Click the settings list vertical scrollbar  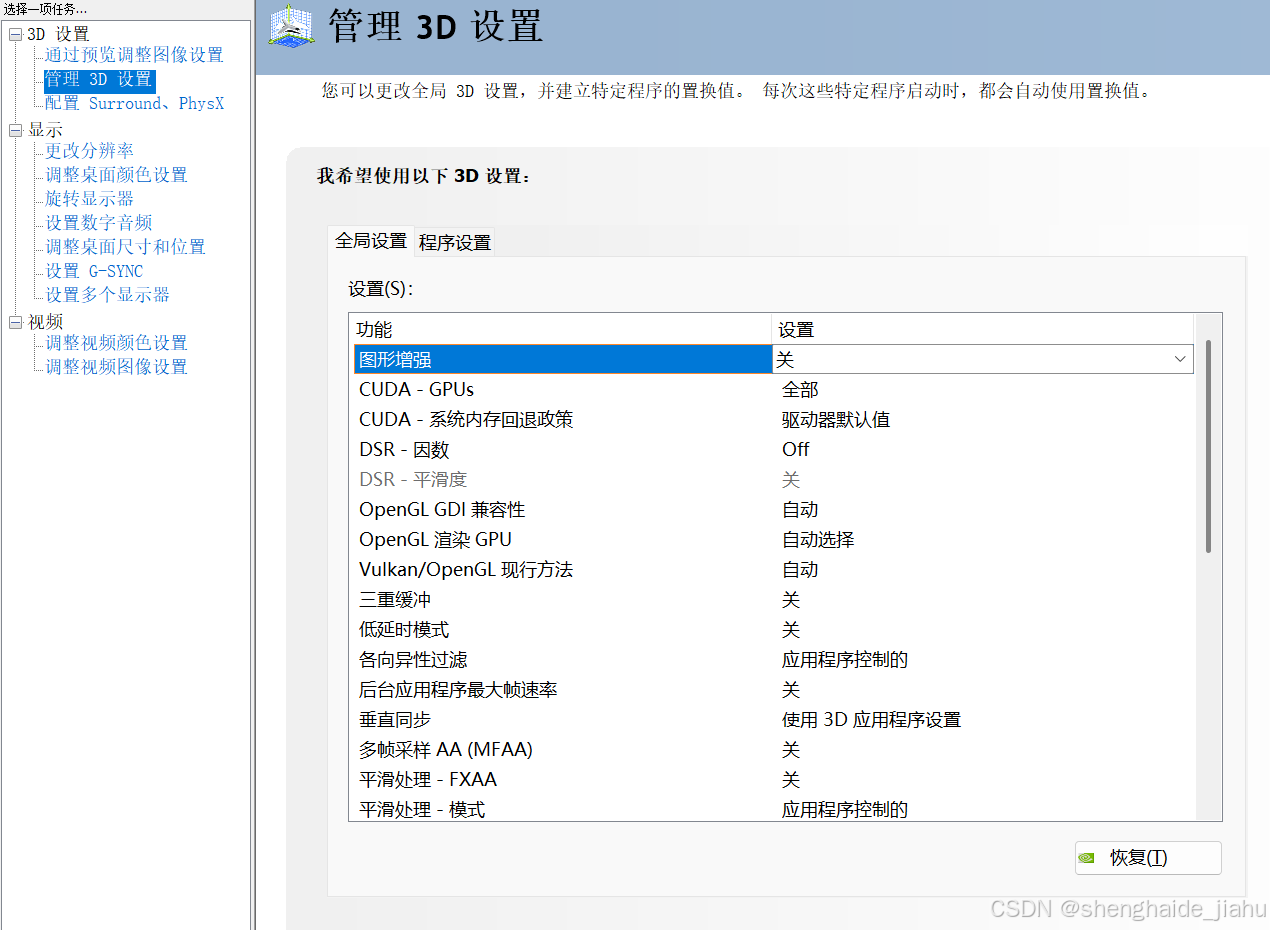click(1208, 446)
